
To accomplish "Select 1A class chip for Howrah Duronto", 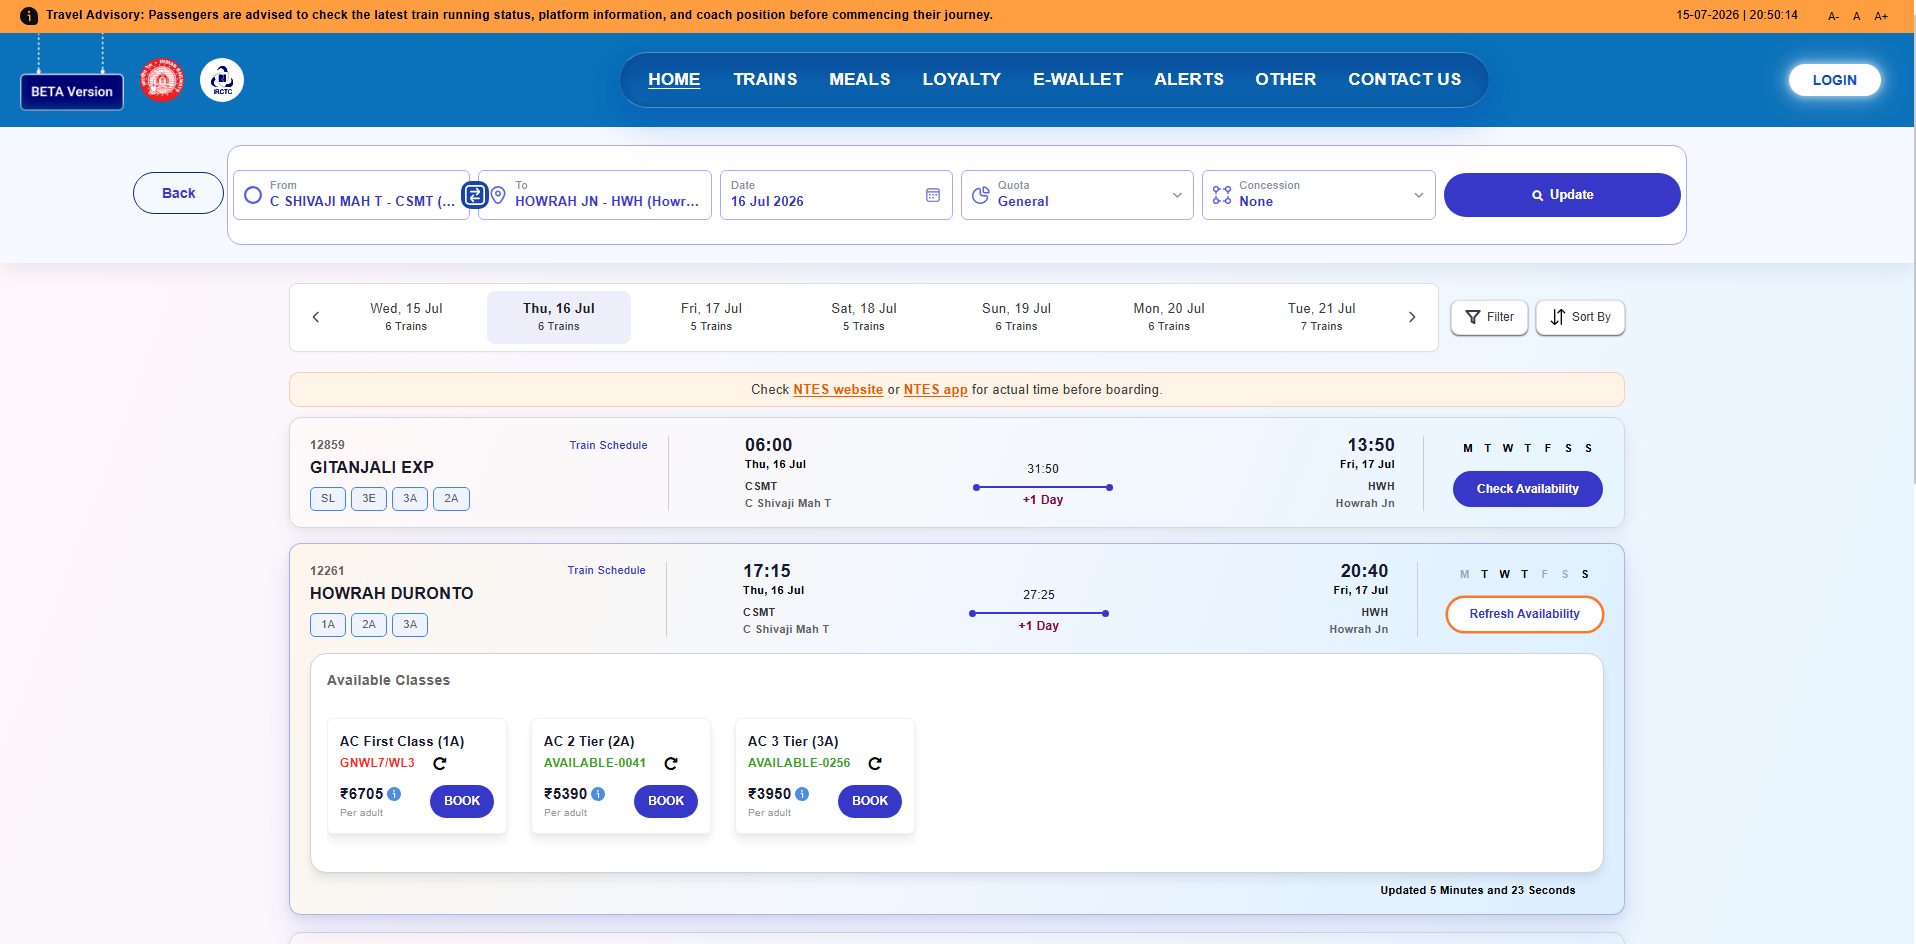I will point(328,625).
